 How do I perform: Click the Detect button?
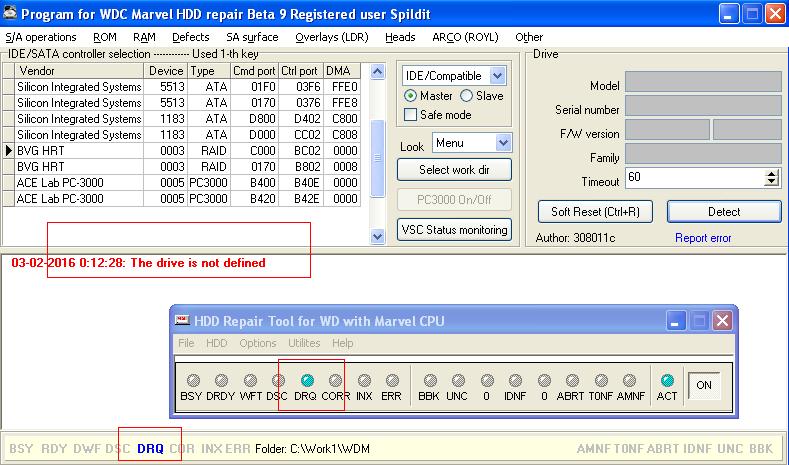pos(724,211)
